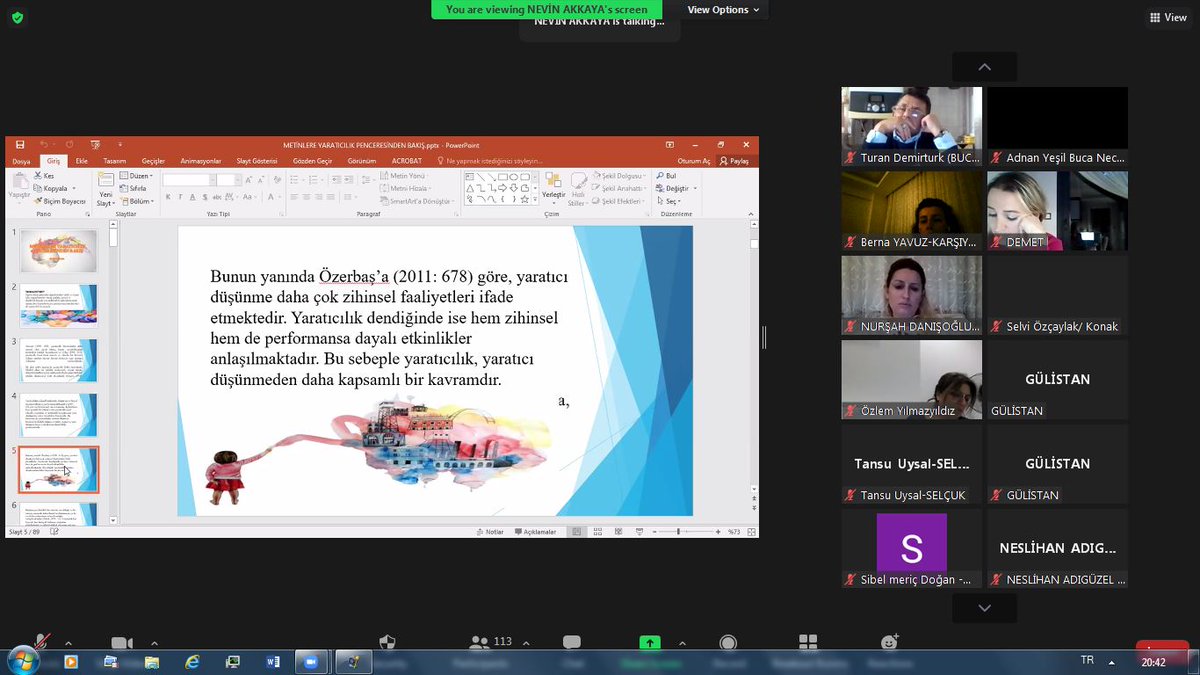Click Kes (Cut) in the Pano group

(44, 176)
